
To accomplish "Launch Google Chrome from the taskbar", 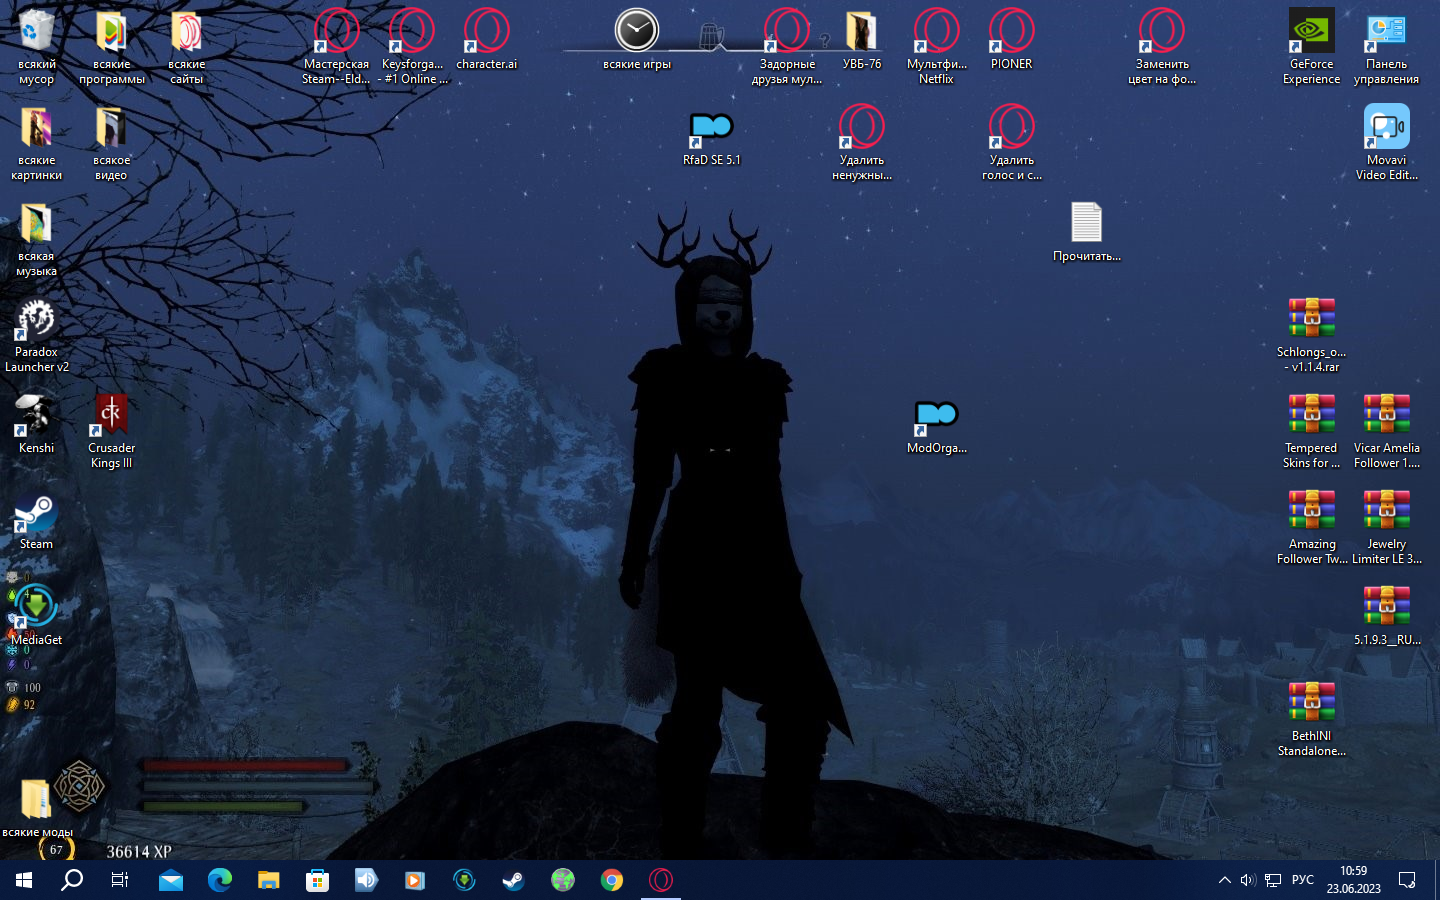I will pos(612,880).
